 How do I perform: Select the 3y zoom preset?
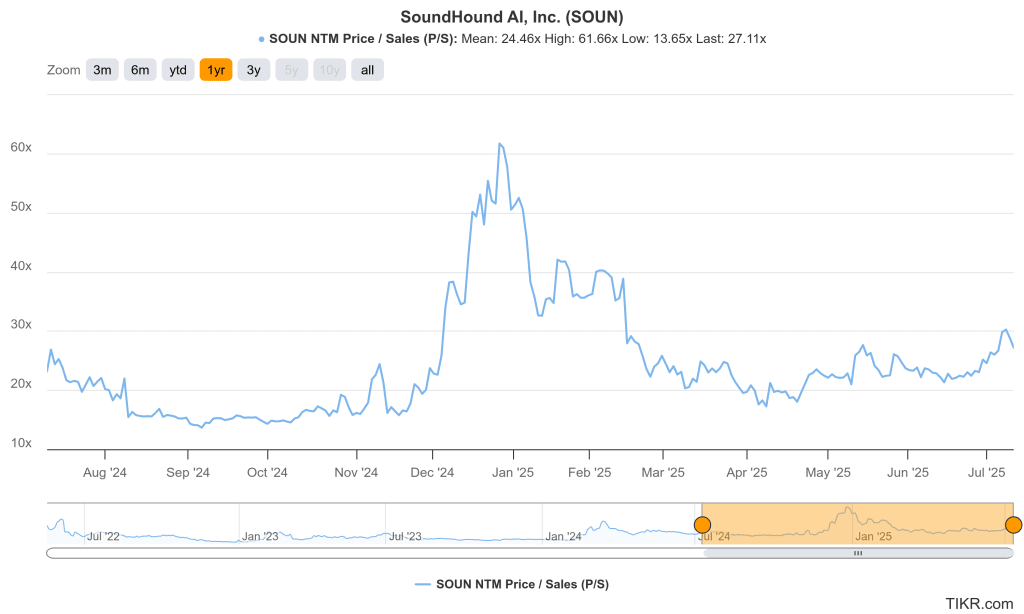tap(253, 69)
